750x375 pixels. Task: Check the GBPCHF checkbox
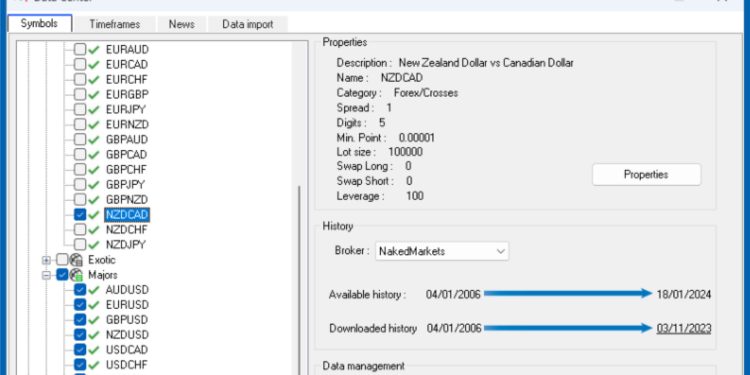pos(80,170)
